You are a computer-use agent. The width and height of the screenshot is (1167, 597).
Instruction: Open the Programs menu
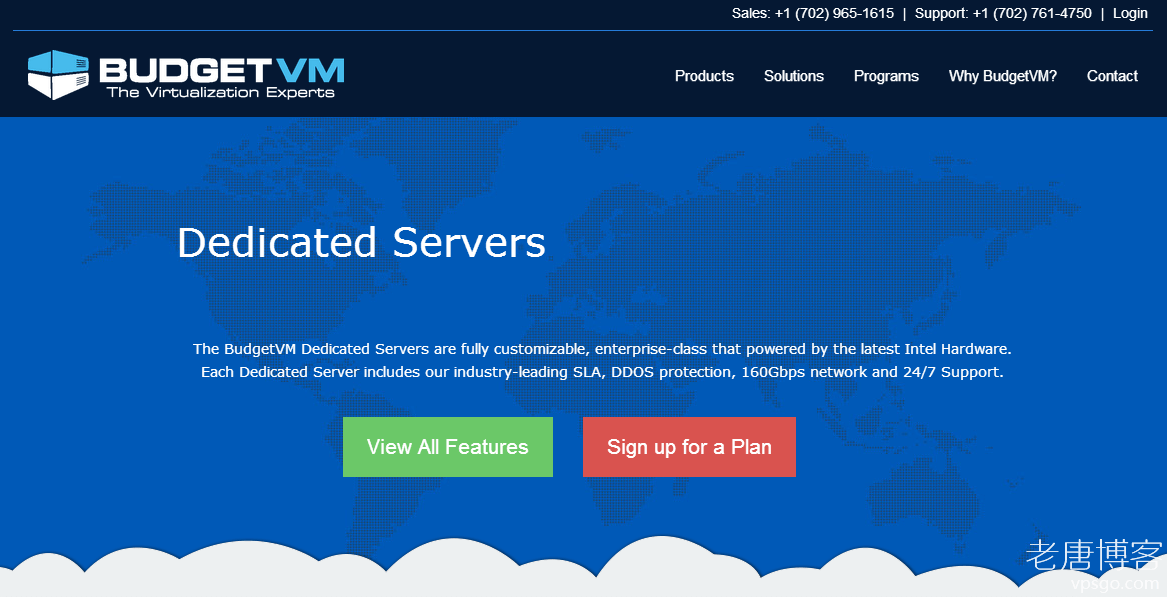(886, 76)
